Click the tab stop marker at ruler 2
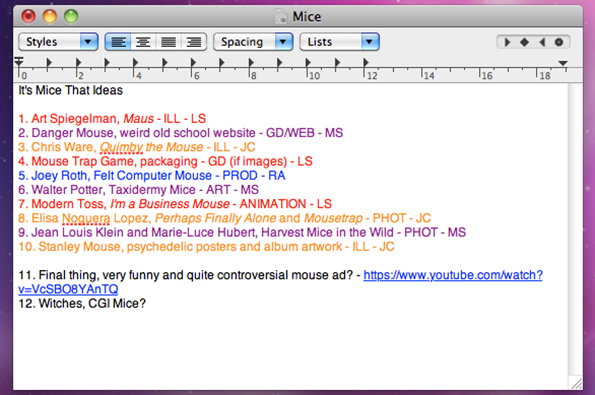 coord(78,62)
